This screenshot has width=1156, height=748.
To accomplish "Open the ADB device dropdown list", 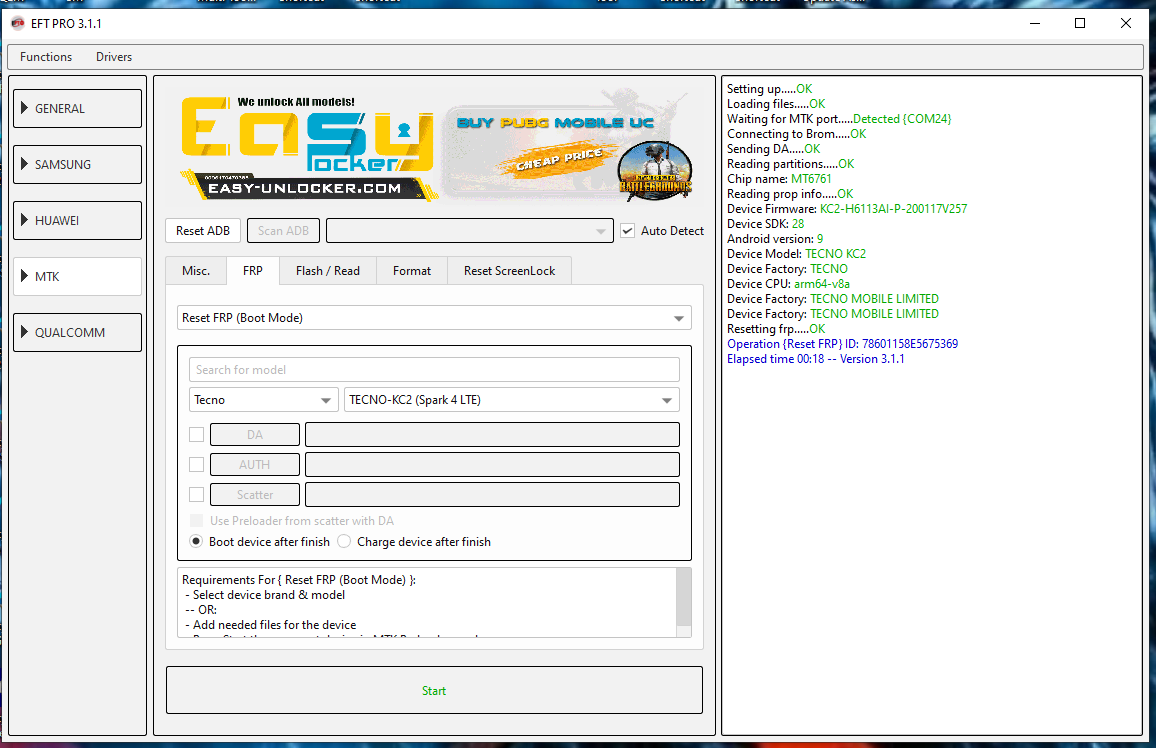I will coord(470,231).
